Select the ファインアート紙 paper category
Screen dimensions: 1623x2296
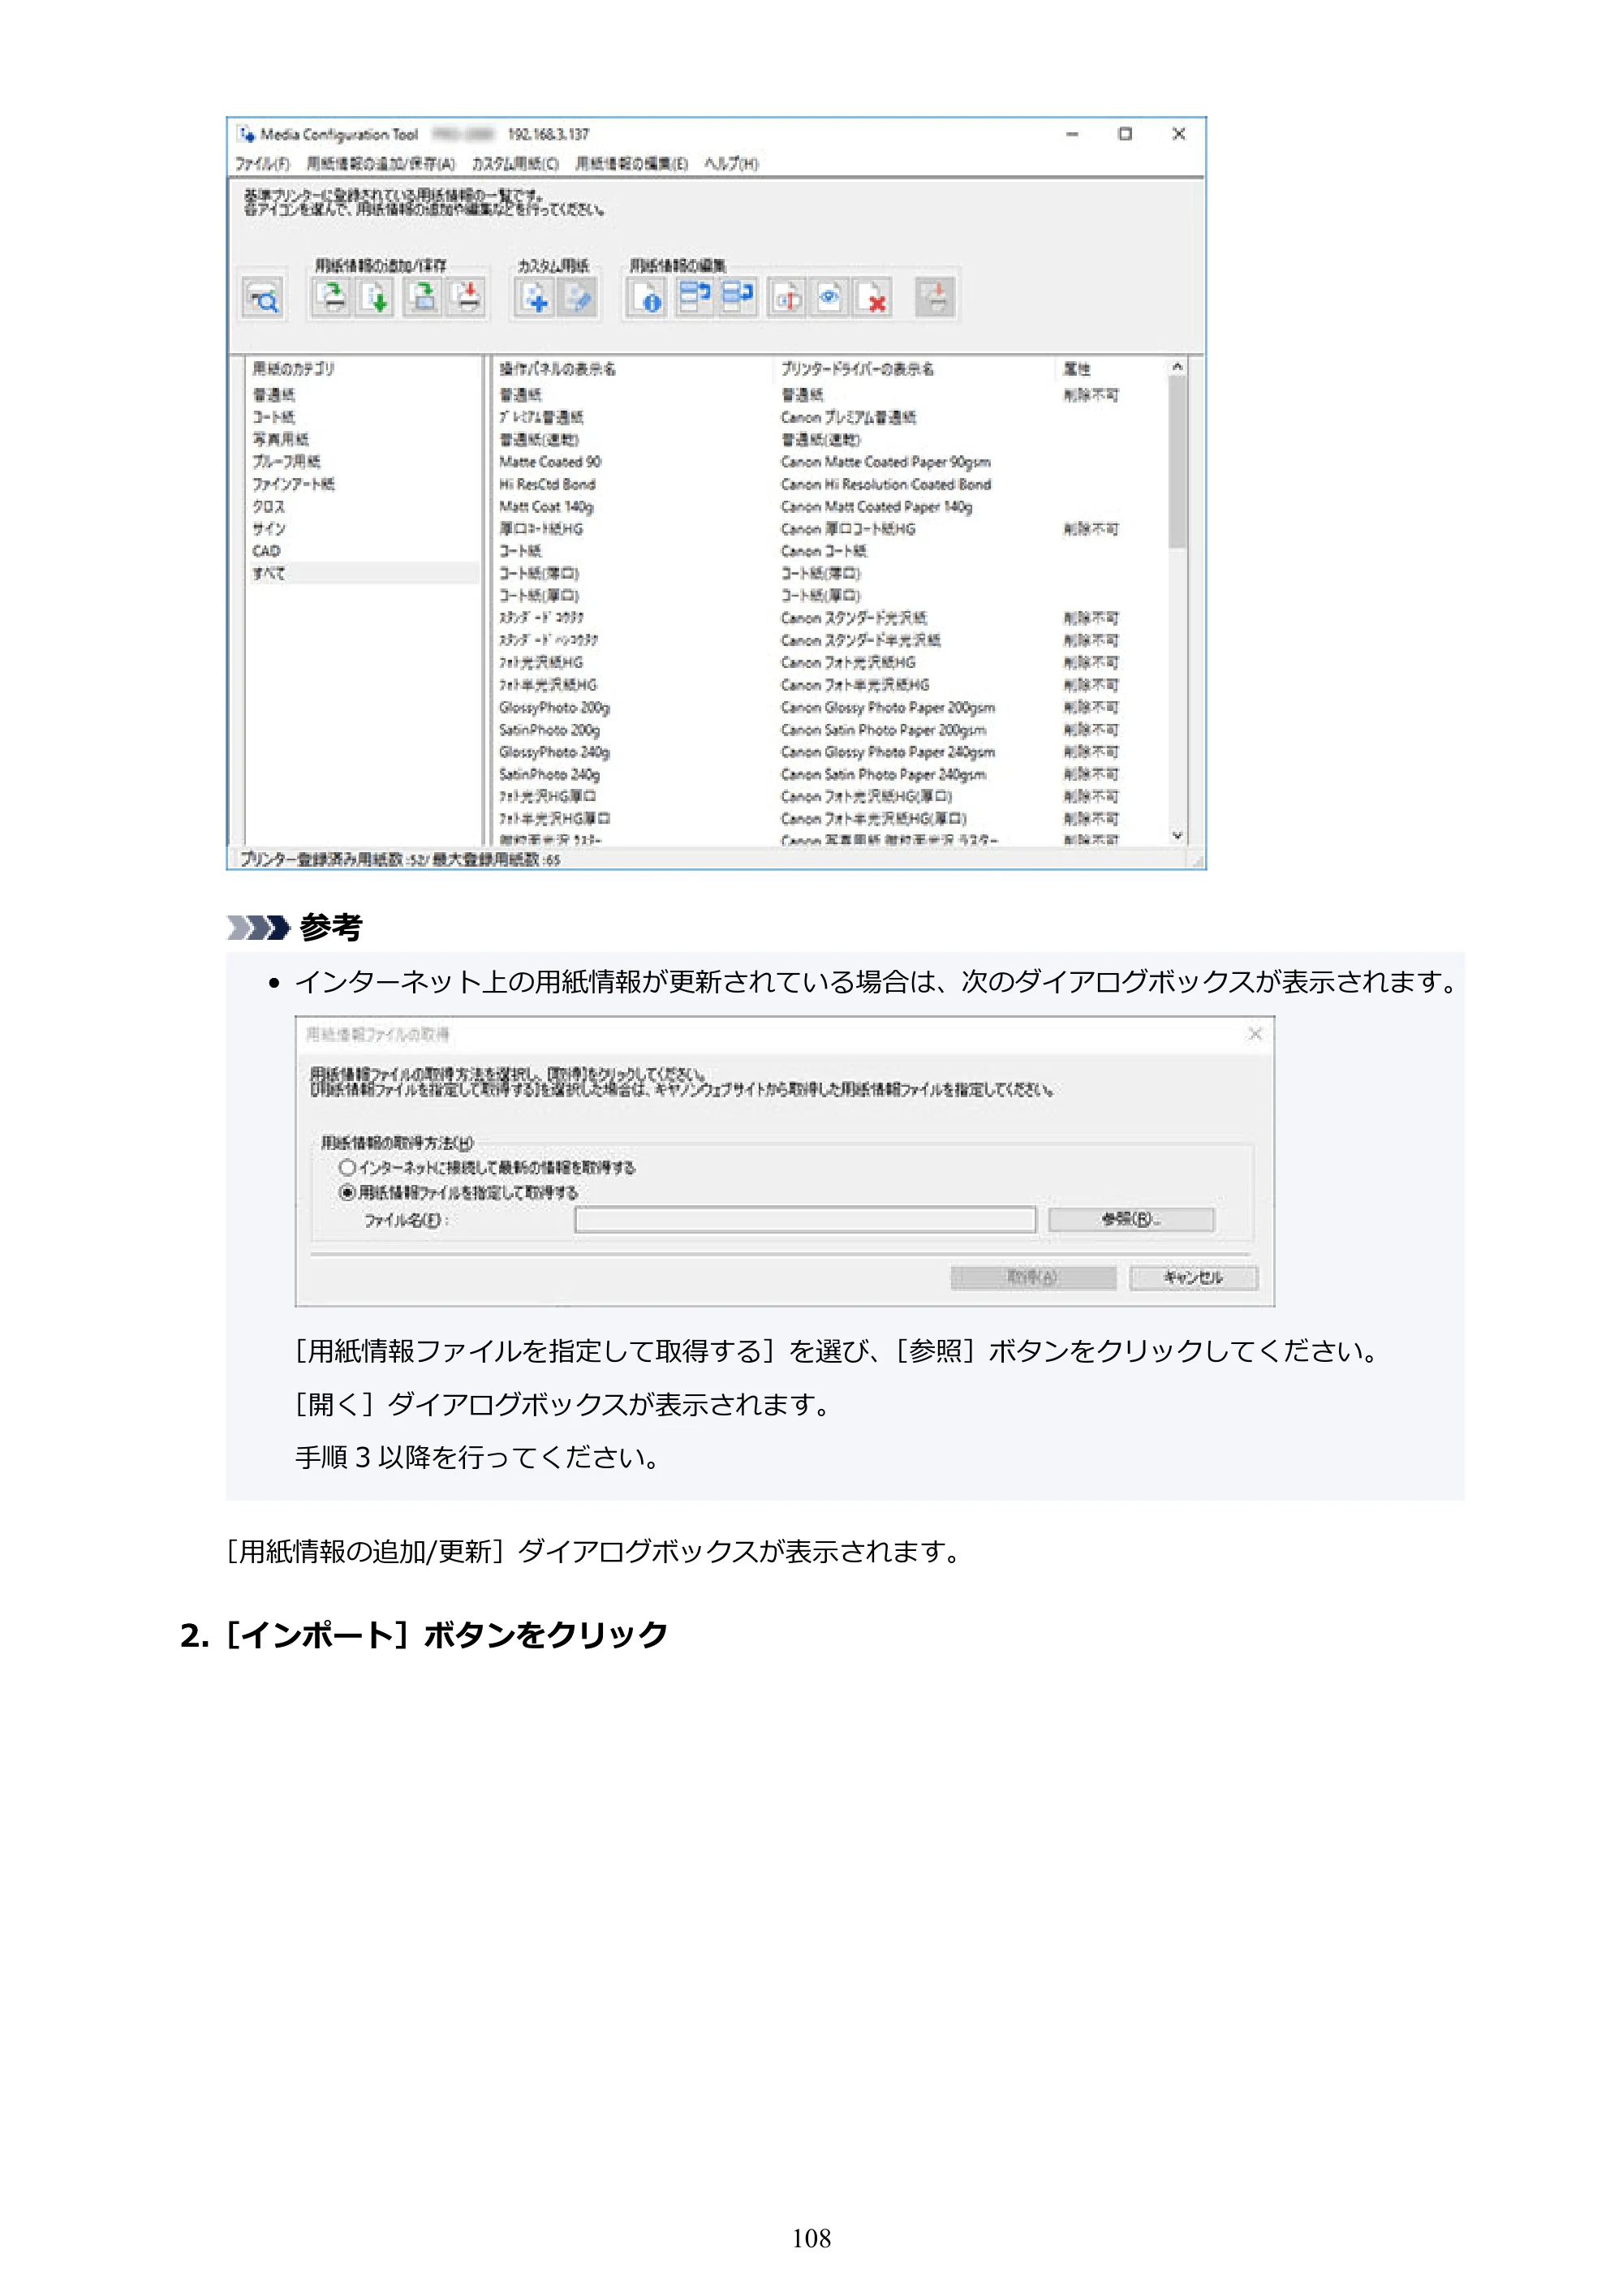(x=293, y=484)
